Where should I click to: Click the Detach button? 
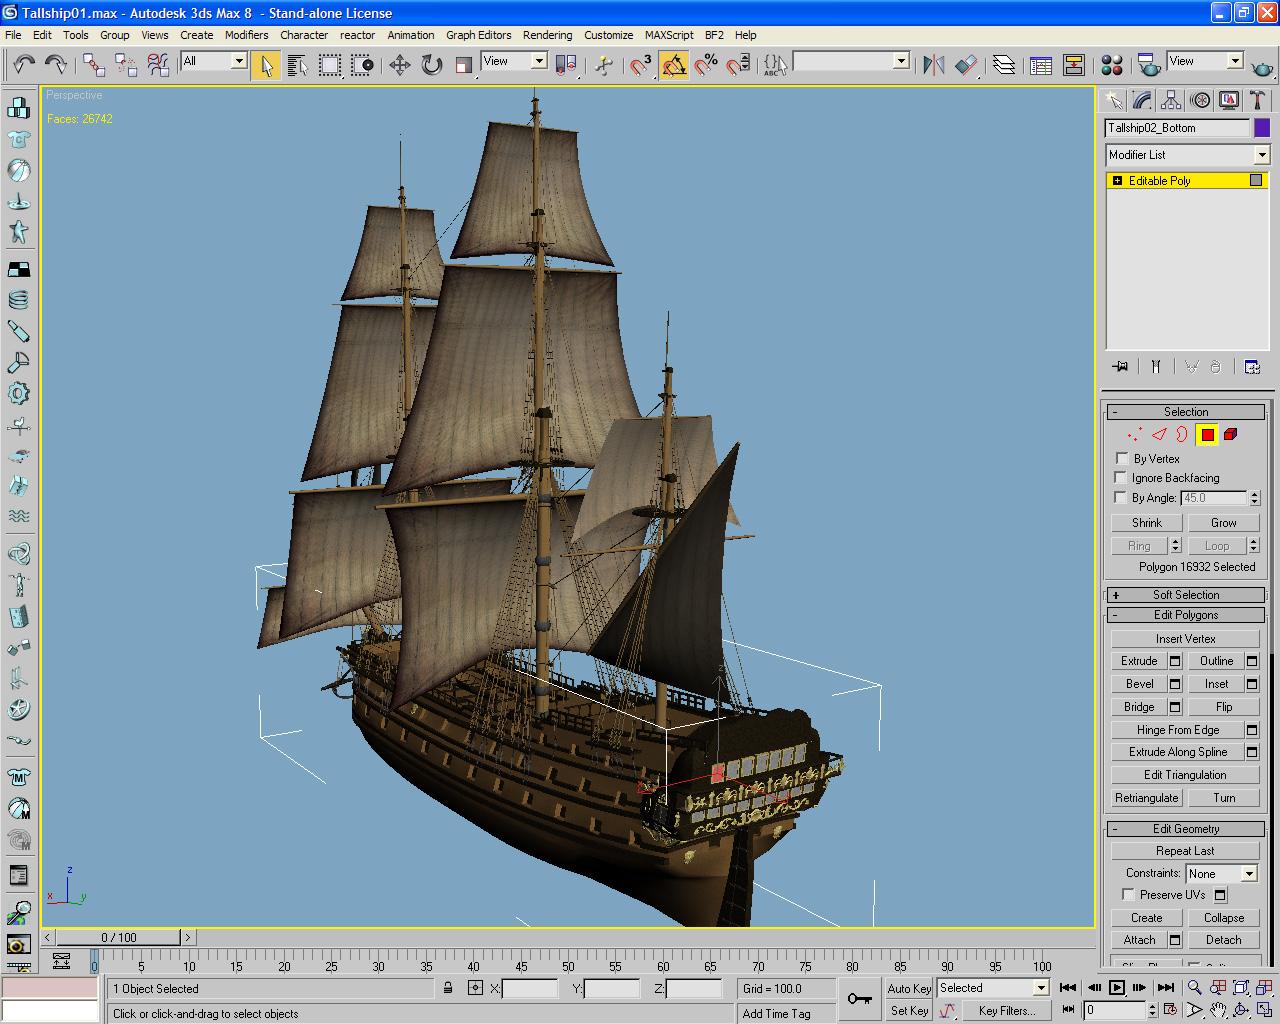1223,940
